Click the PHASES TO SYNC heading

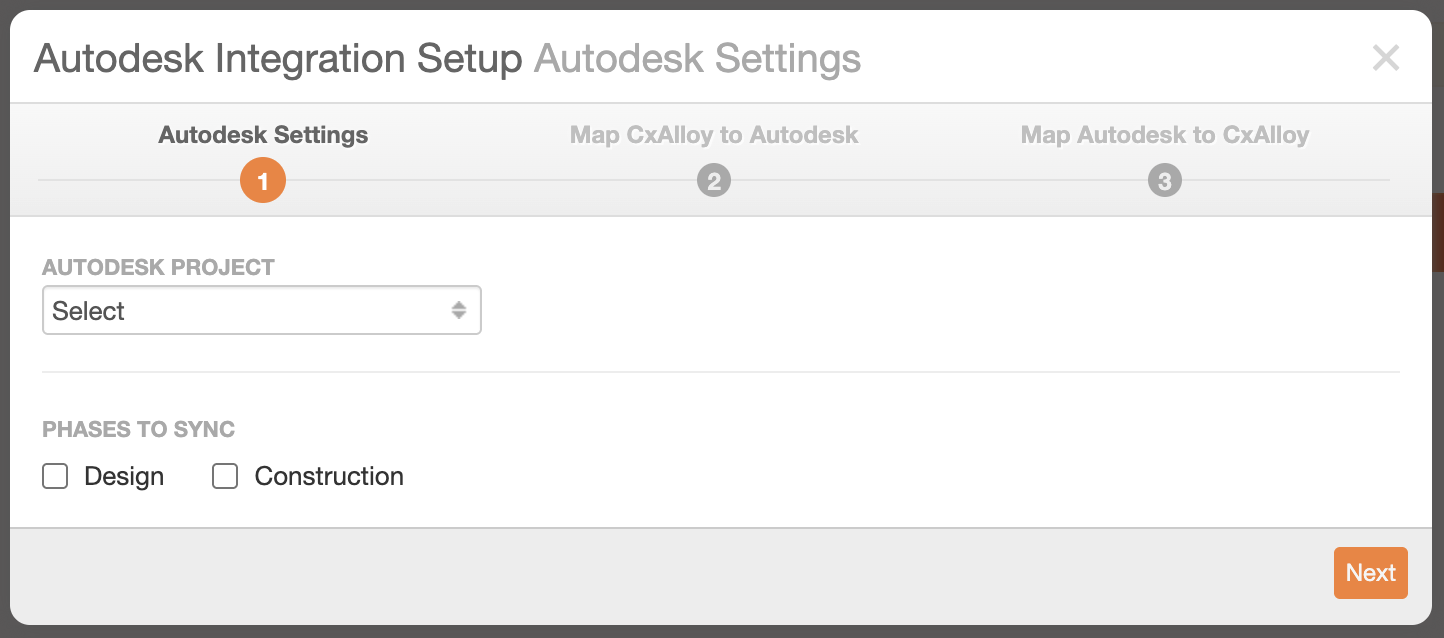138,430
